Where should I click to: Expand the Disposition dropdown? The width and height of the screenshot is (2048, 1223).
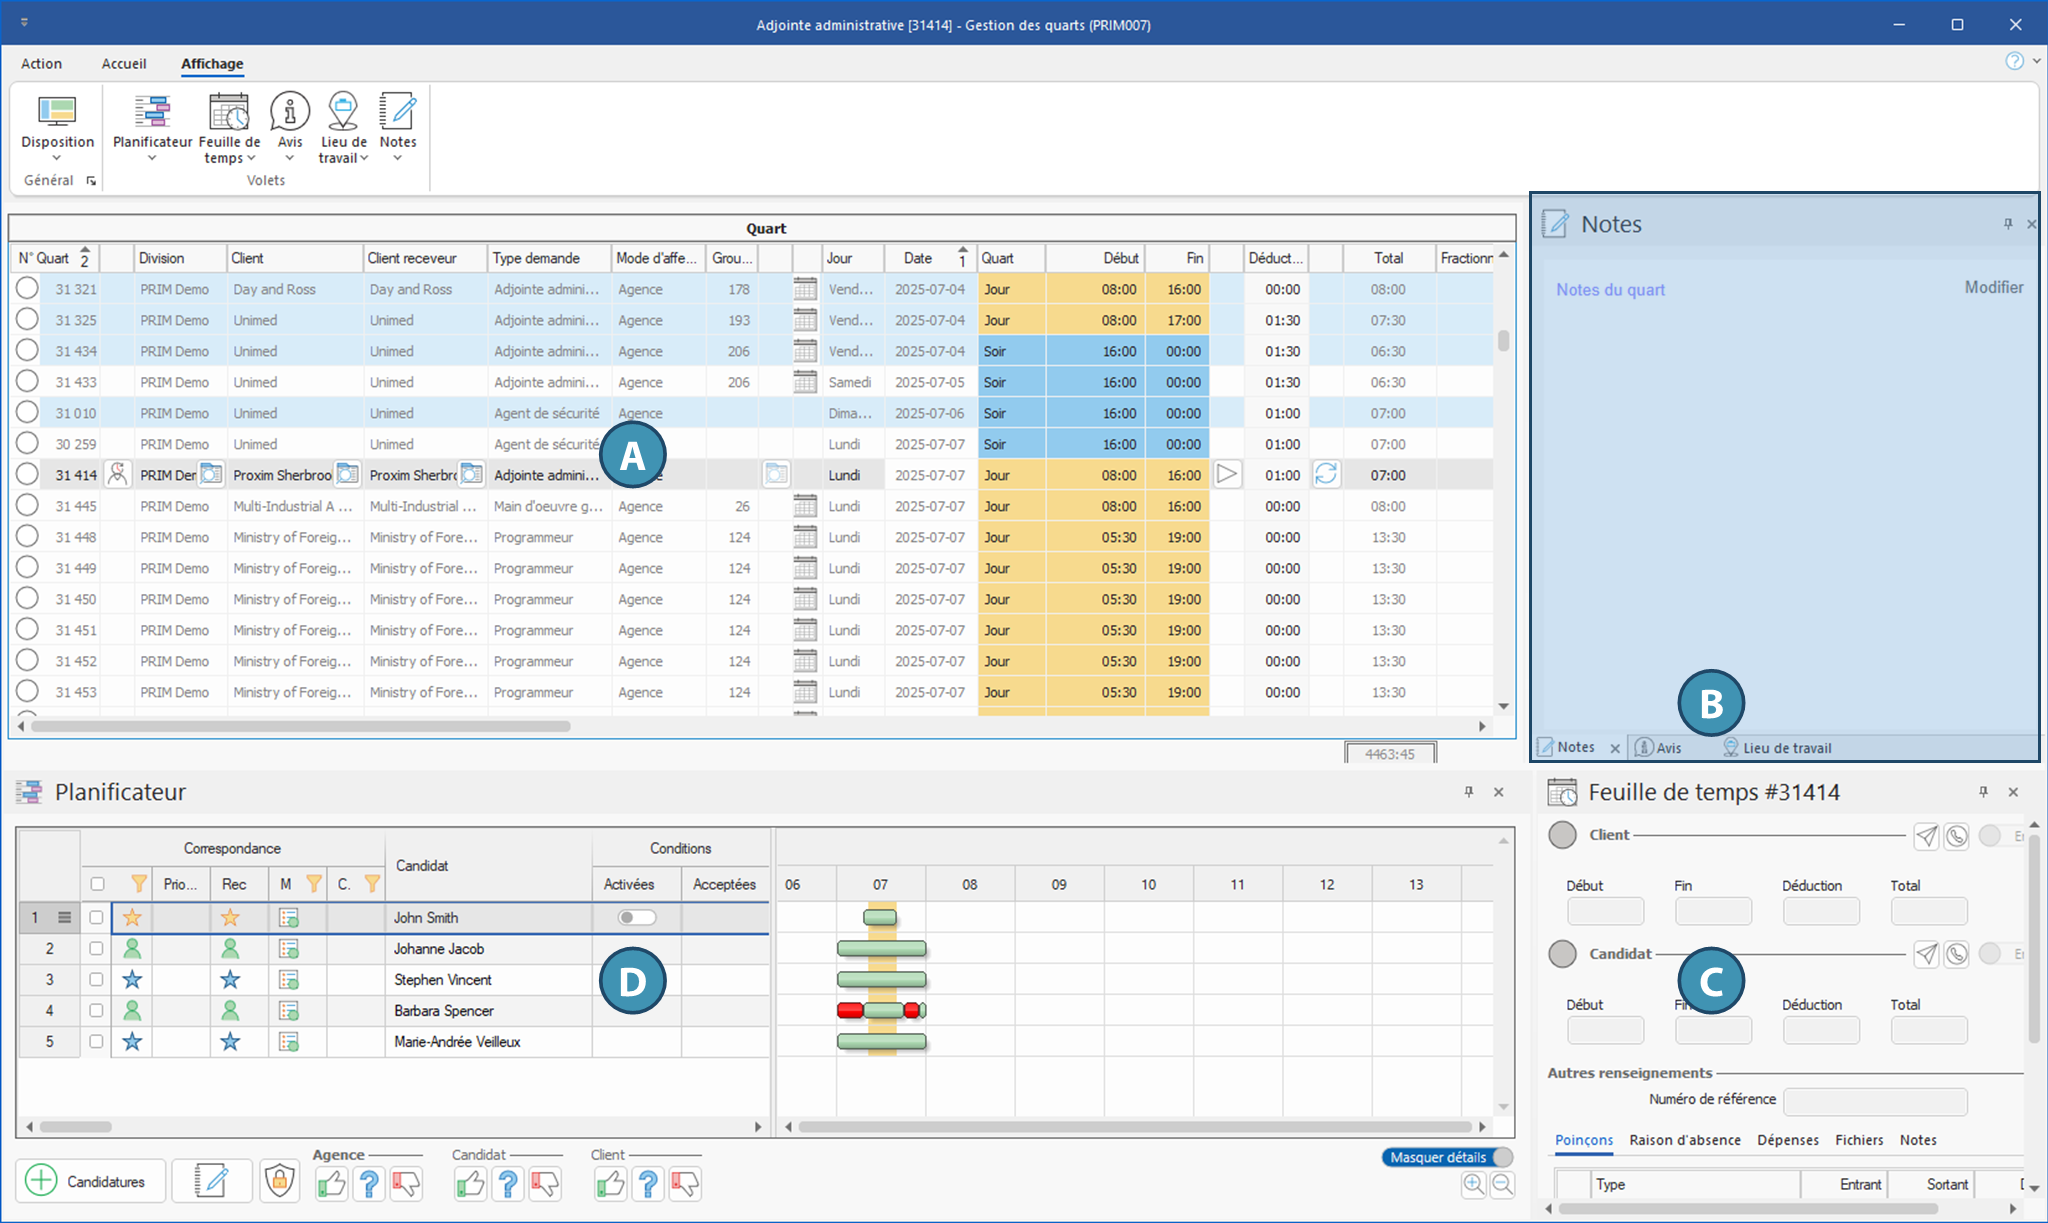(57, 158)
